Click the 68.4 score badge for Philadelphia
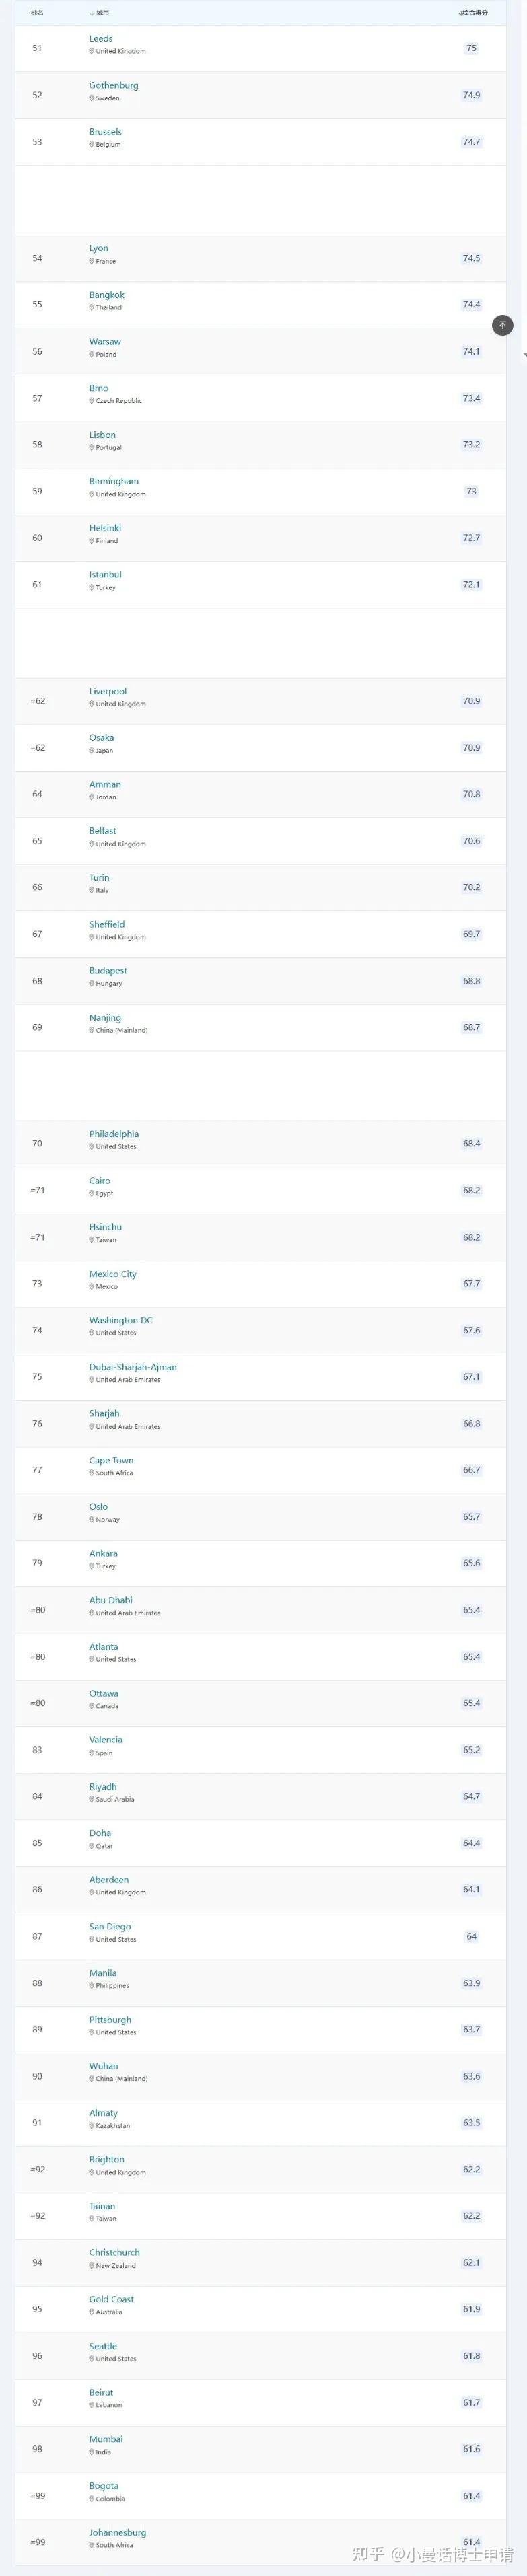 coord(471,1144)
